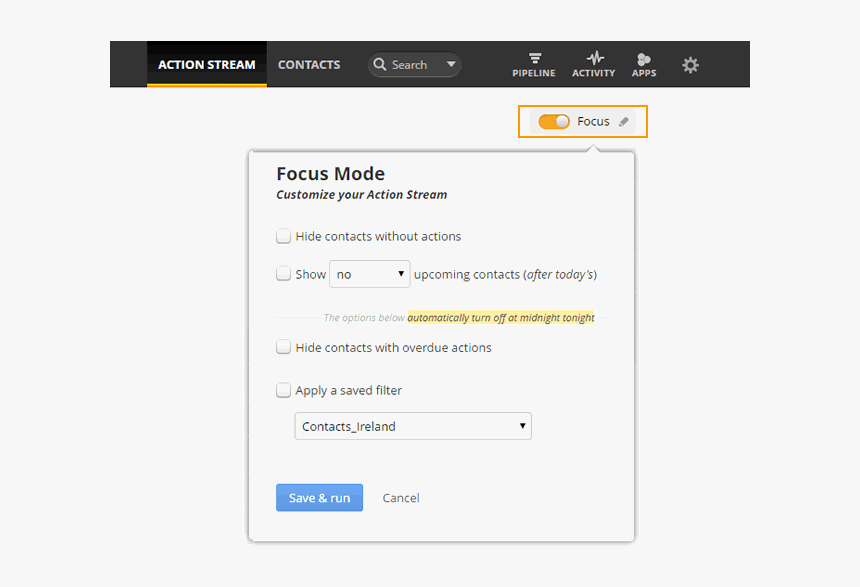
Task: Enable Apply a saved filter checkbox
Action: (284, 391)
